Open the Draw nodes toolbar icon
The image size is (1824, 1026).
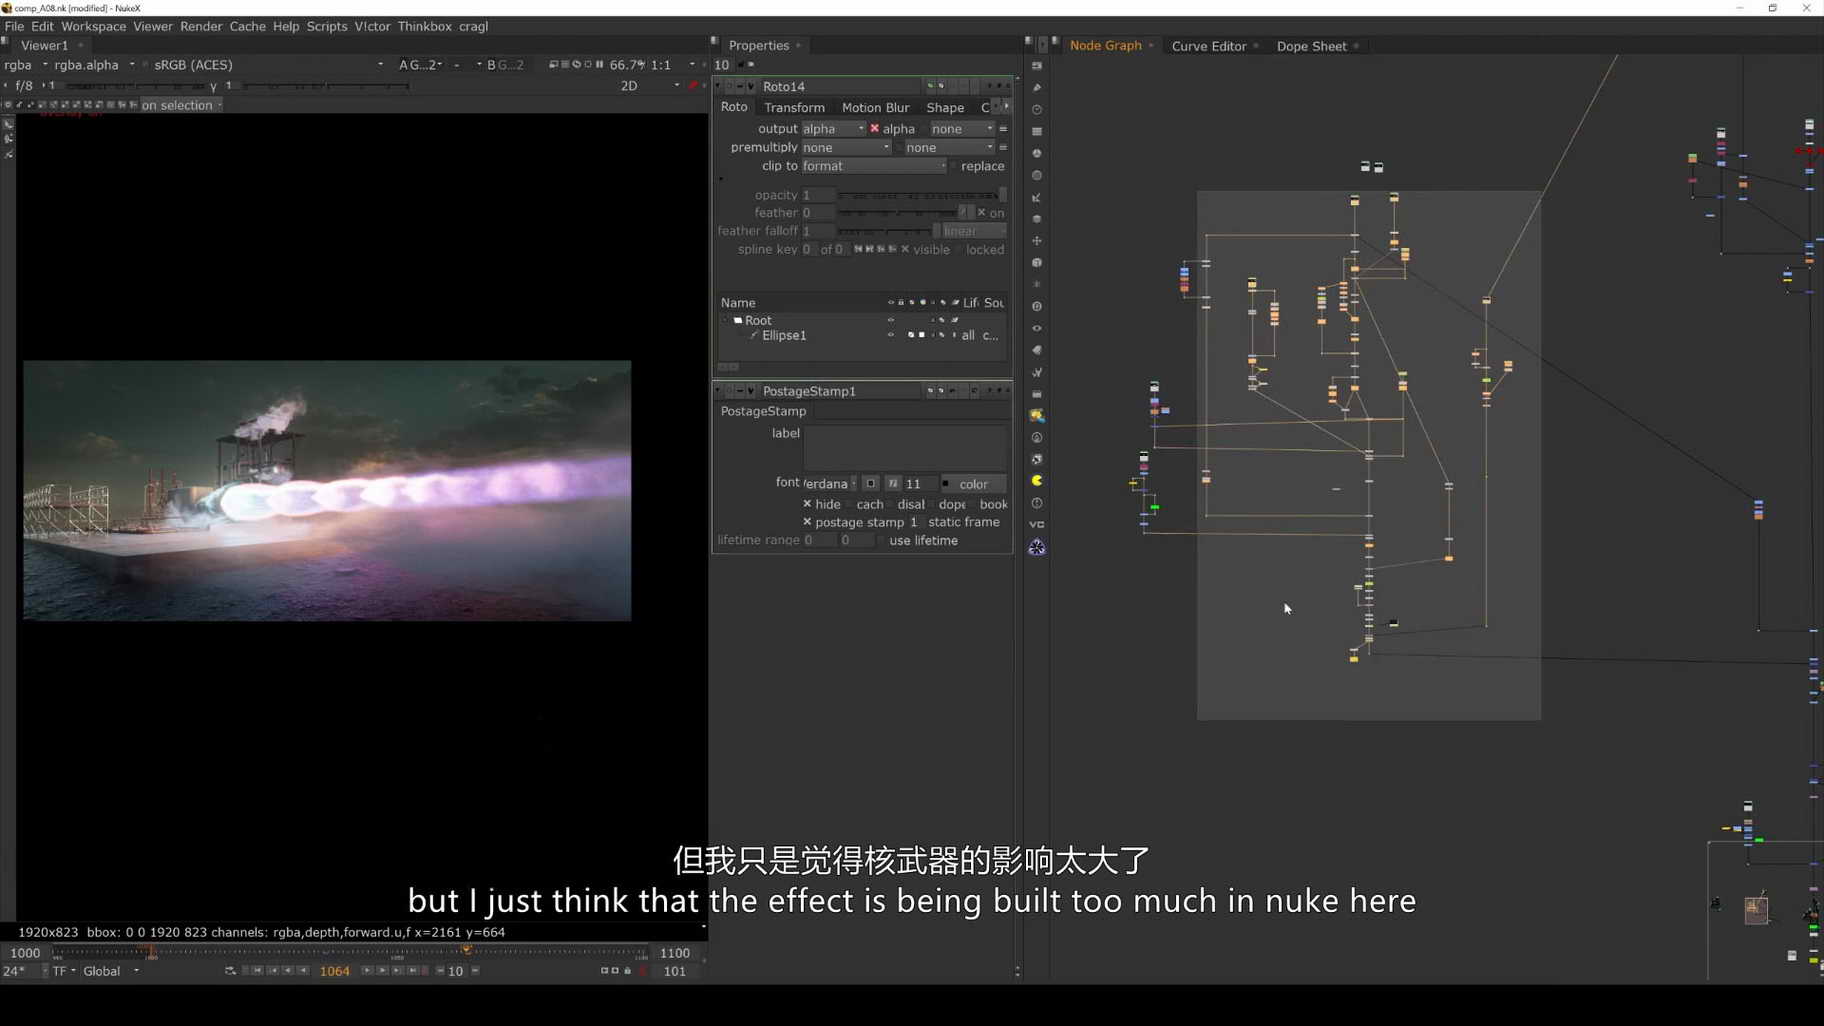point(1037,88)
